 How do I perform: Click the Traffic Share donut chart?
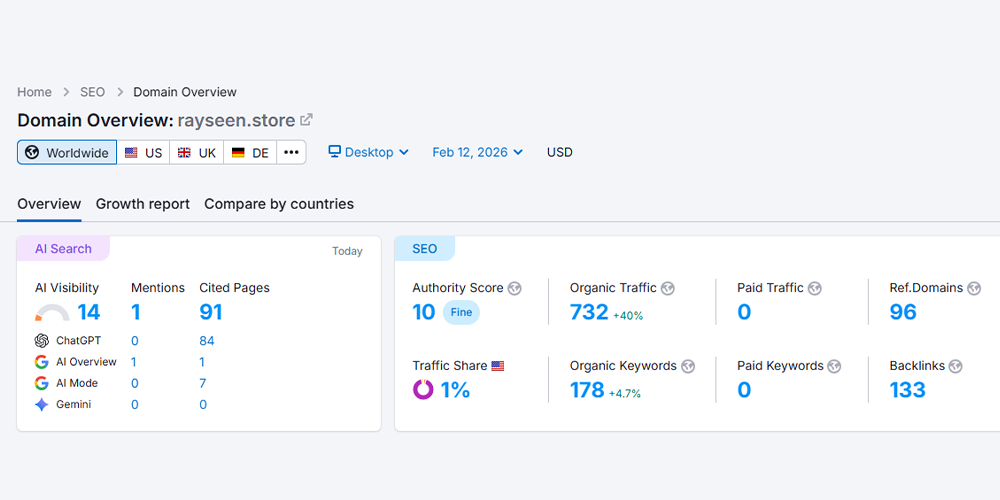423,390
